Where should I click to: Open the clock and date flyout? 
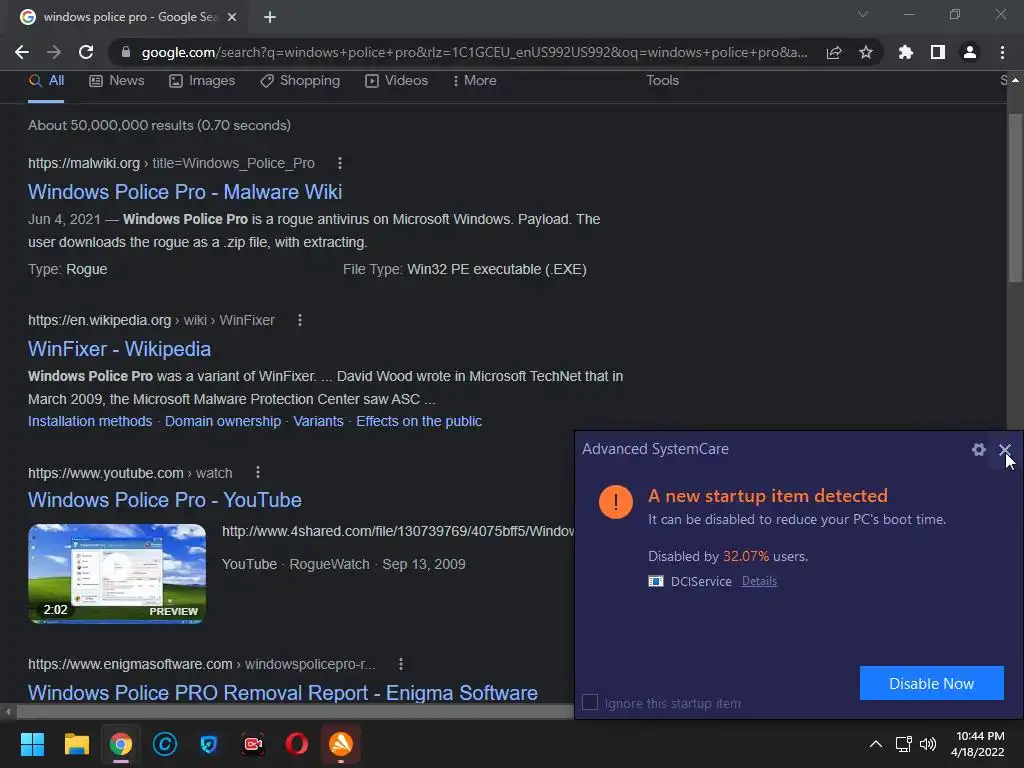coord(978,744)
